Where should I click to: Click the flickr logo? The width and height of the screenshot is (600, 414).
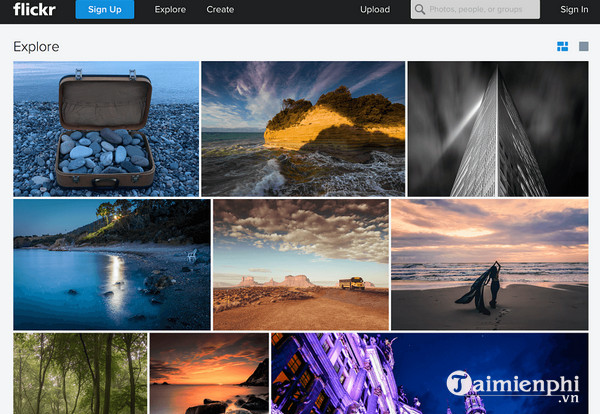pyautogui.click(x=34, y=9)
